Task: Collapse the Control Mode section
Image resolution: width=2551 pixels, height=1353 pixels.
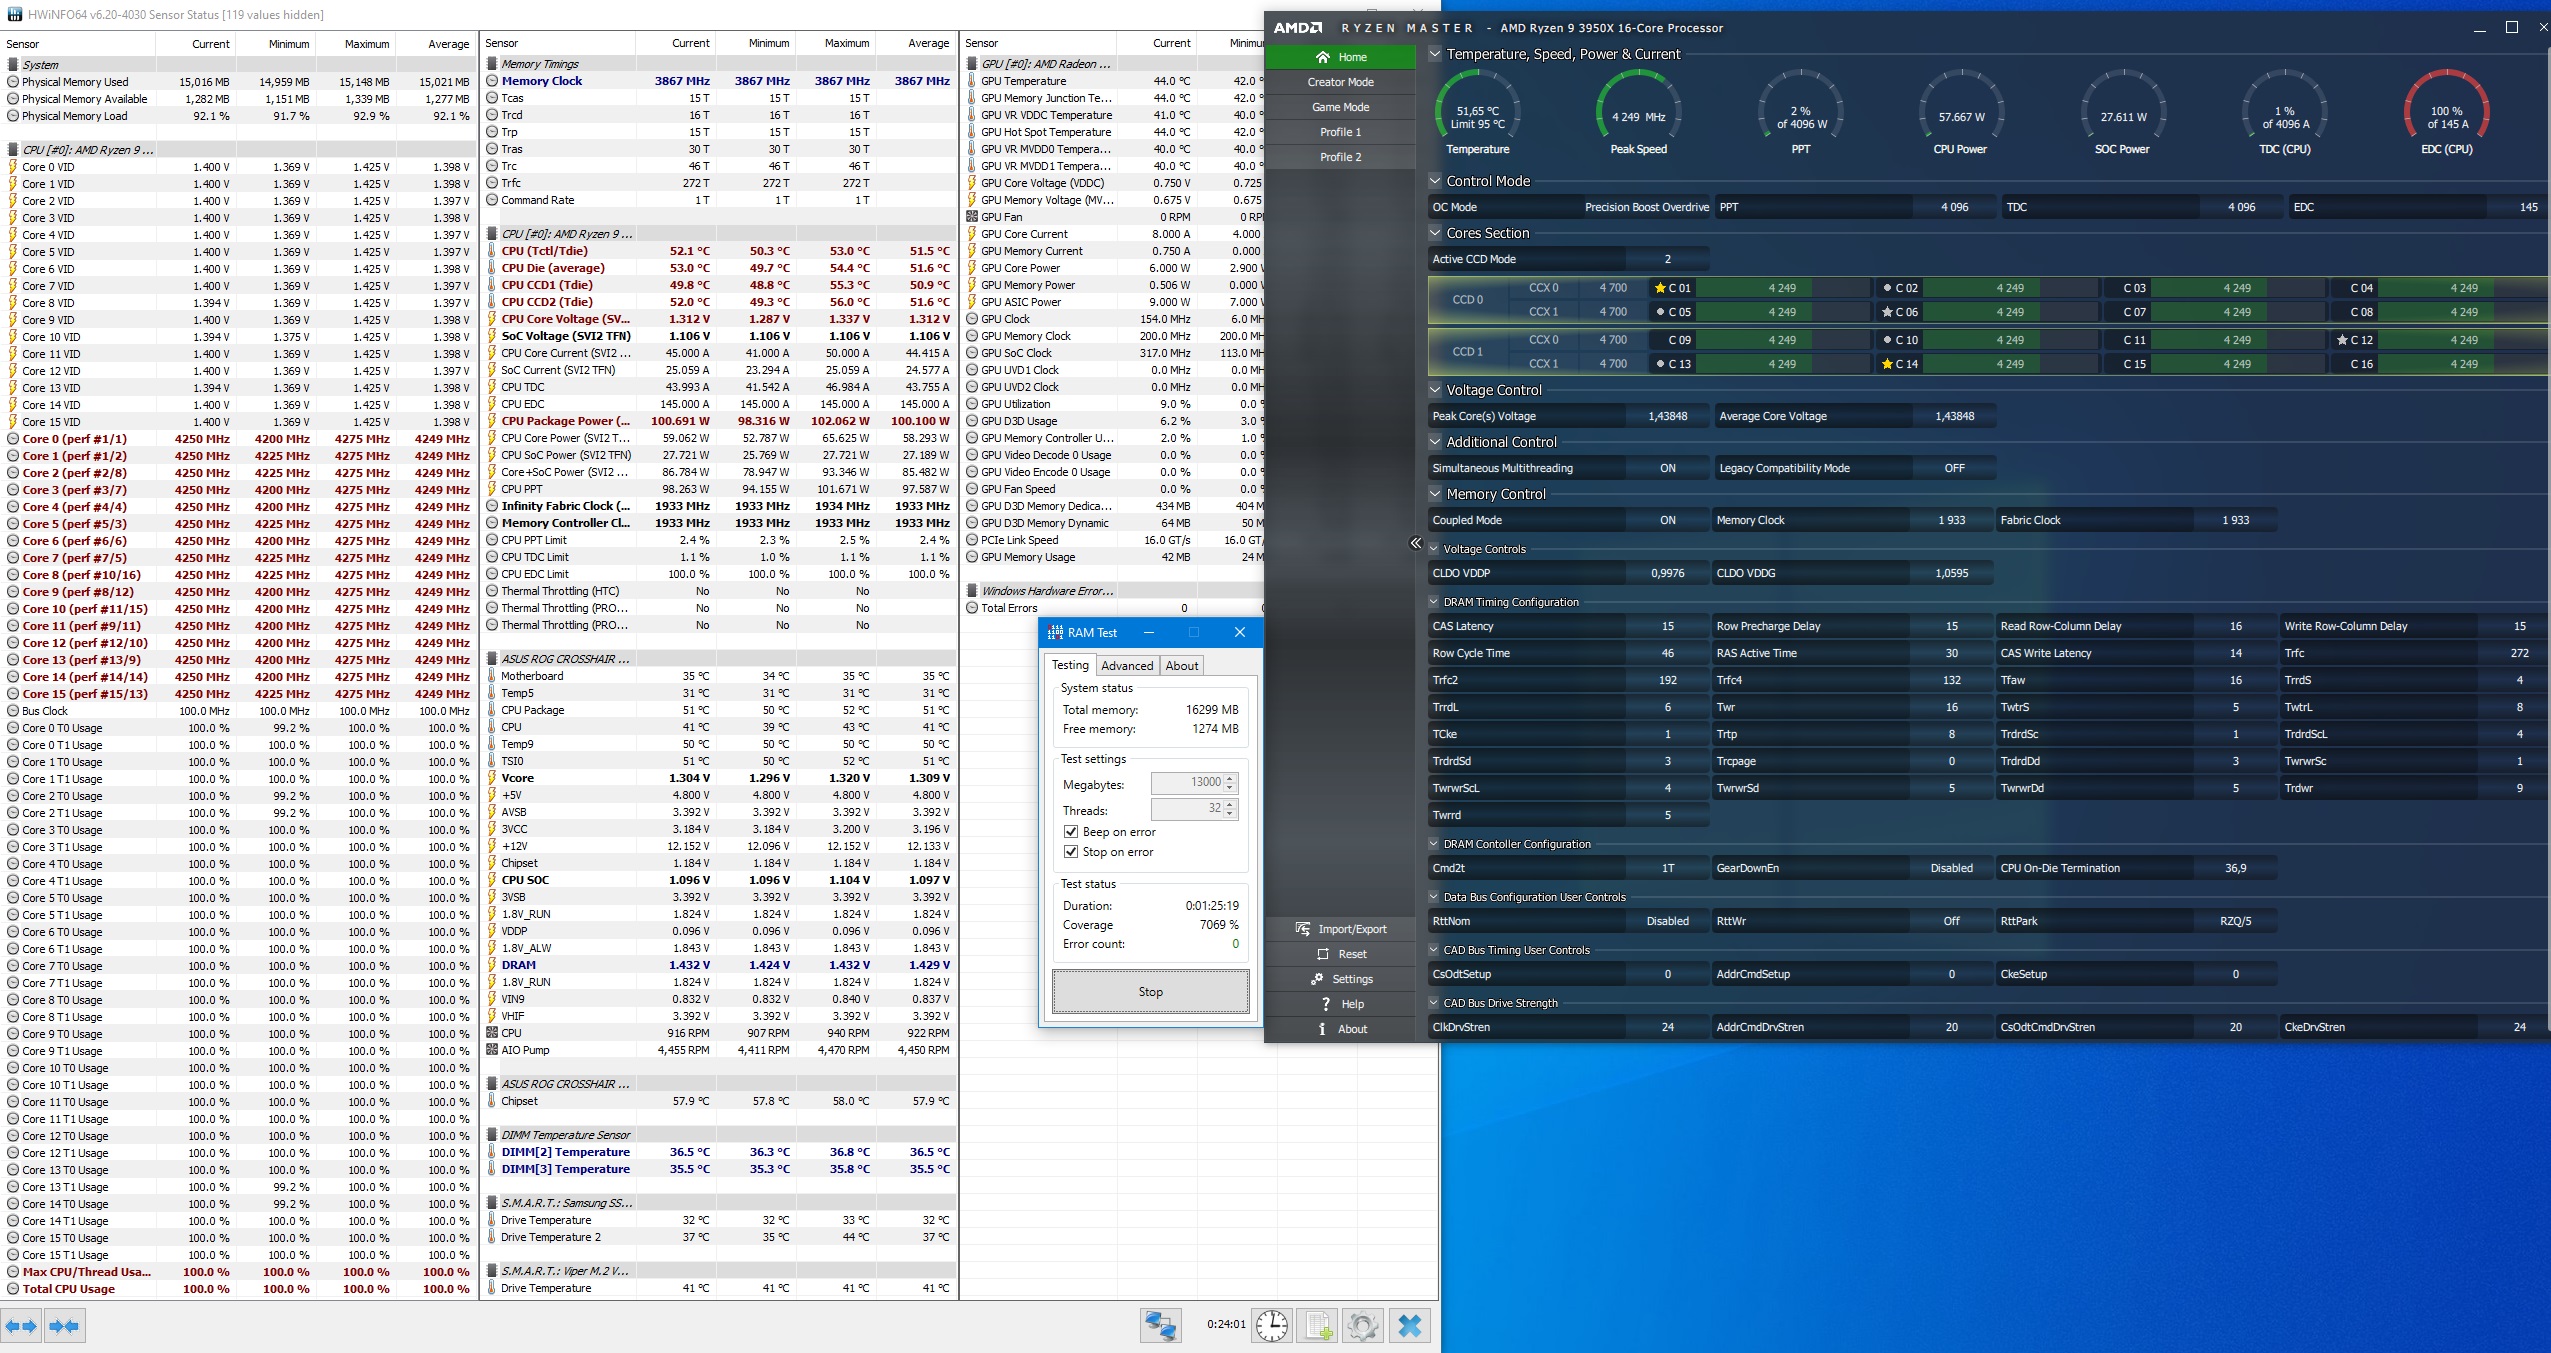Action: pyautogui.click(x=1436, y=181)
